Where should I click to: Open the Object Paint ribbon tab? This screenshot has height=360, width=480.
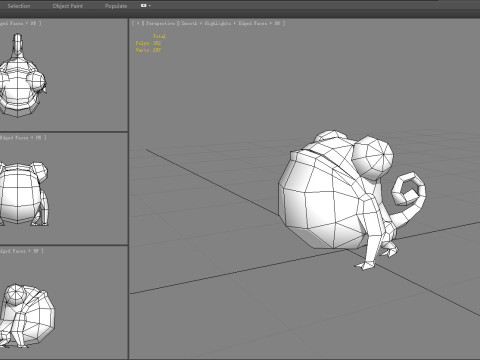click(x=68, y=6)
